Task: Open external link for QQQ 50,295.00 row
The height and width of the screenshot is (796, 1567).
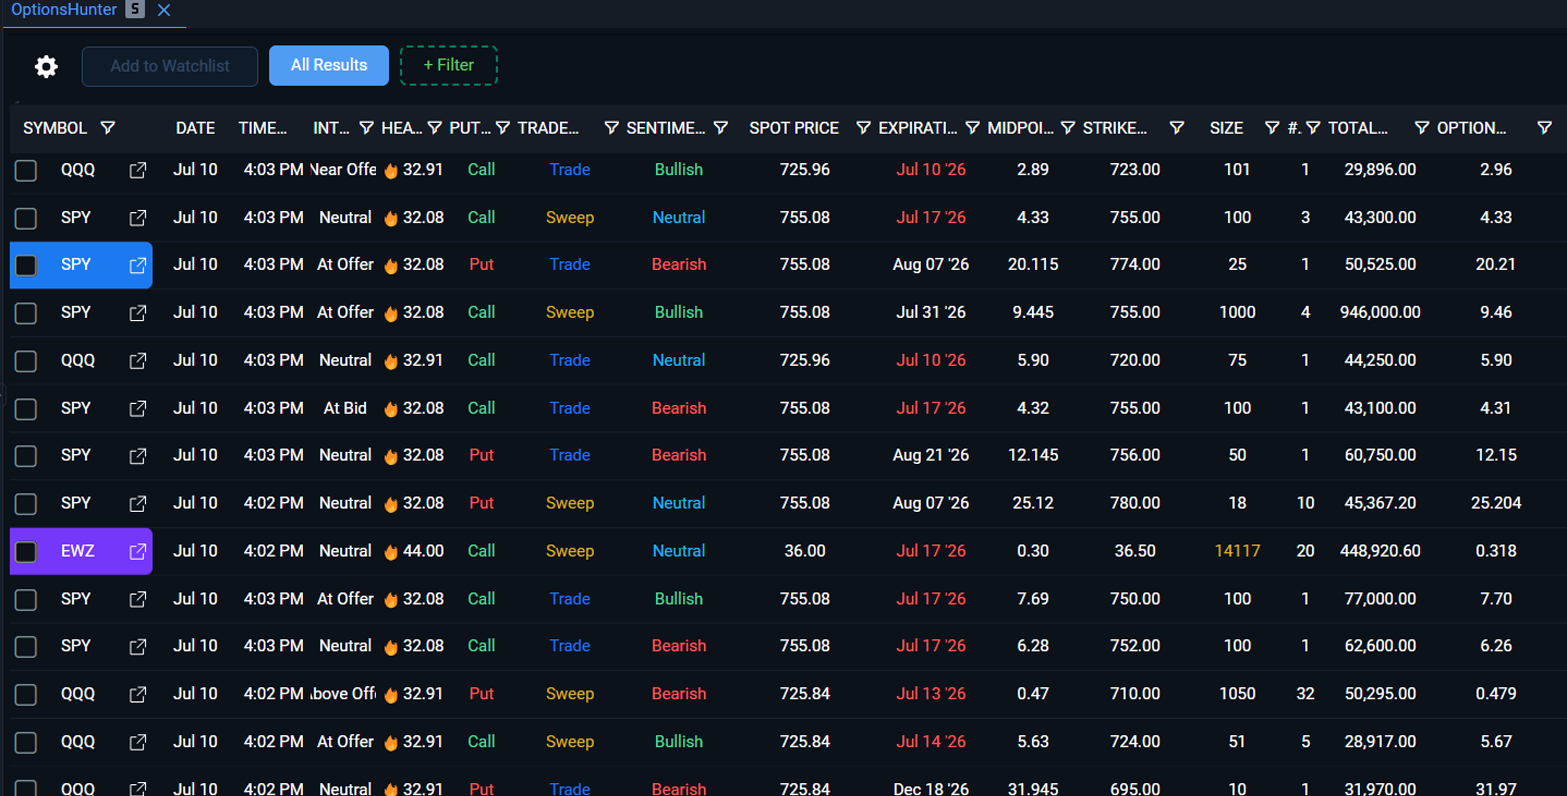Action: pyautogui.click(x=138, y=694)
